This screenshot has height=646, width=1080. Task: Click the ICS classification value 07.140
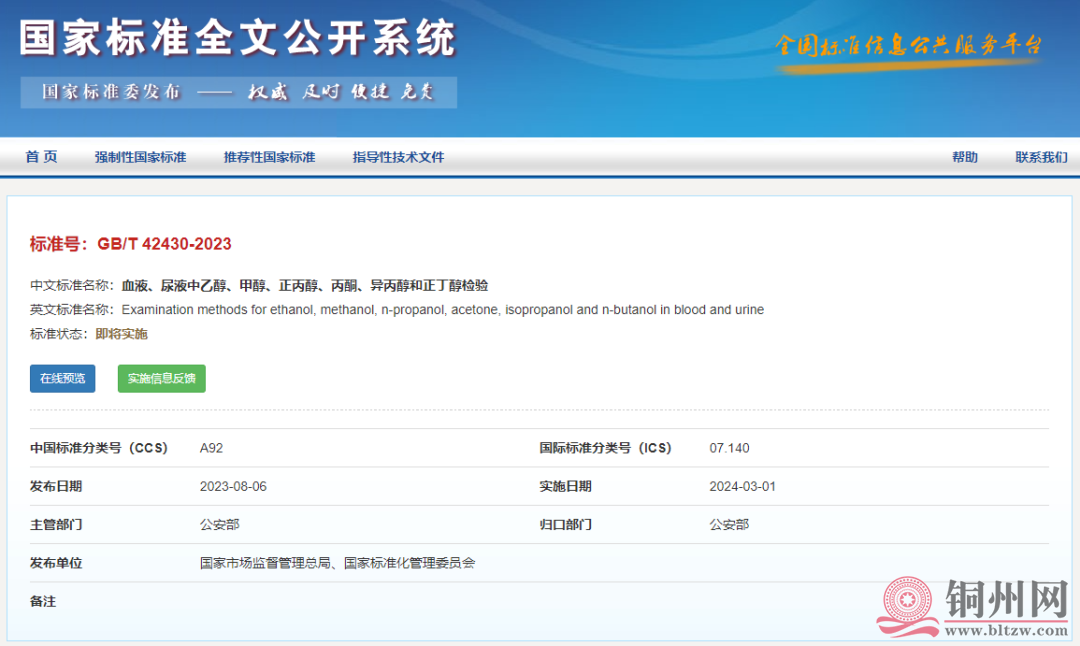(x=729, y=448)
